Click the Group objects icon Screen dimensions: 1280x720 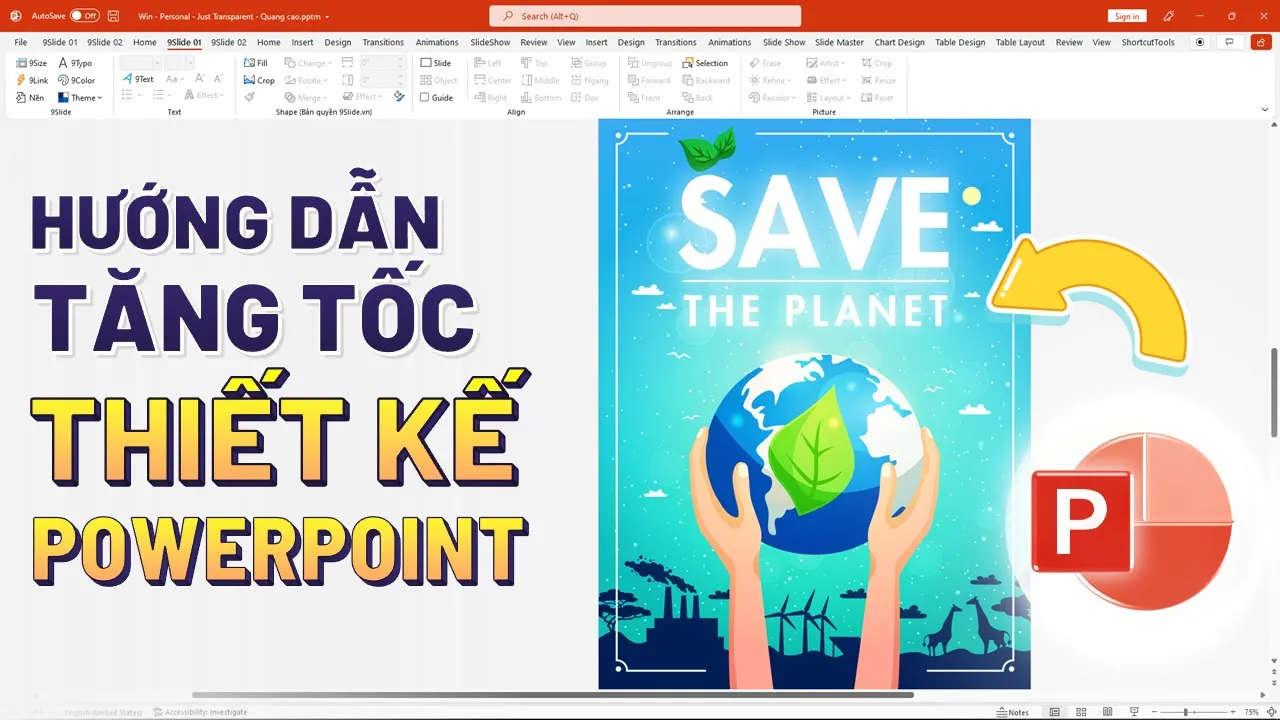[589, 63]
